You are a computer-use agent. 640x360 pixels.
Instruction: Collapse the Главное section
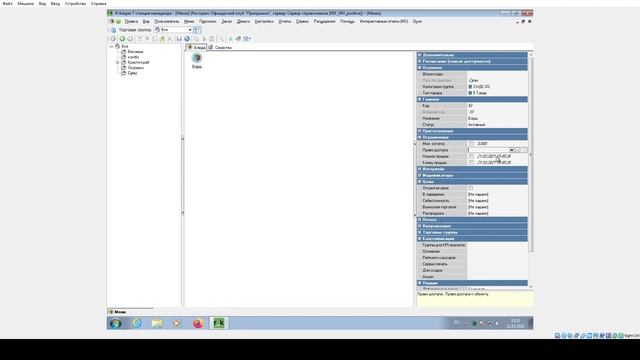419,99
